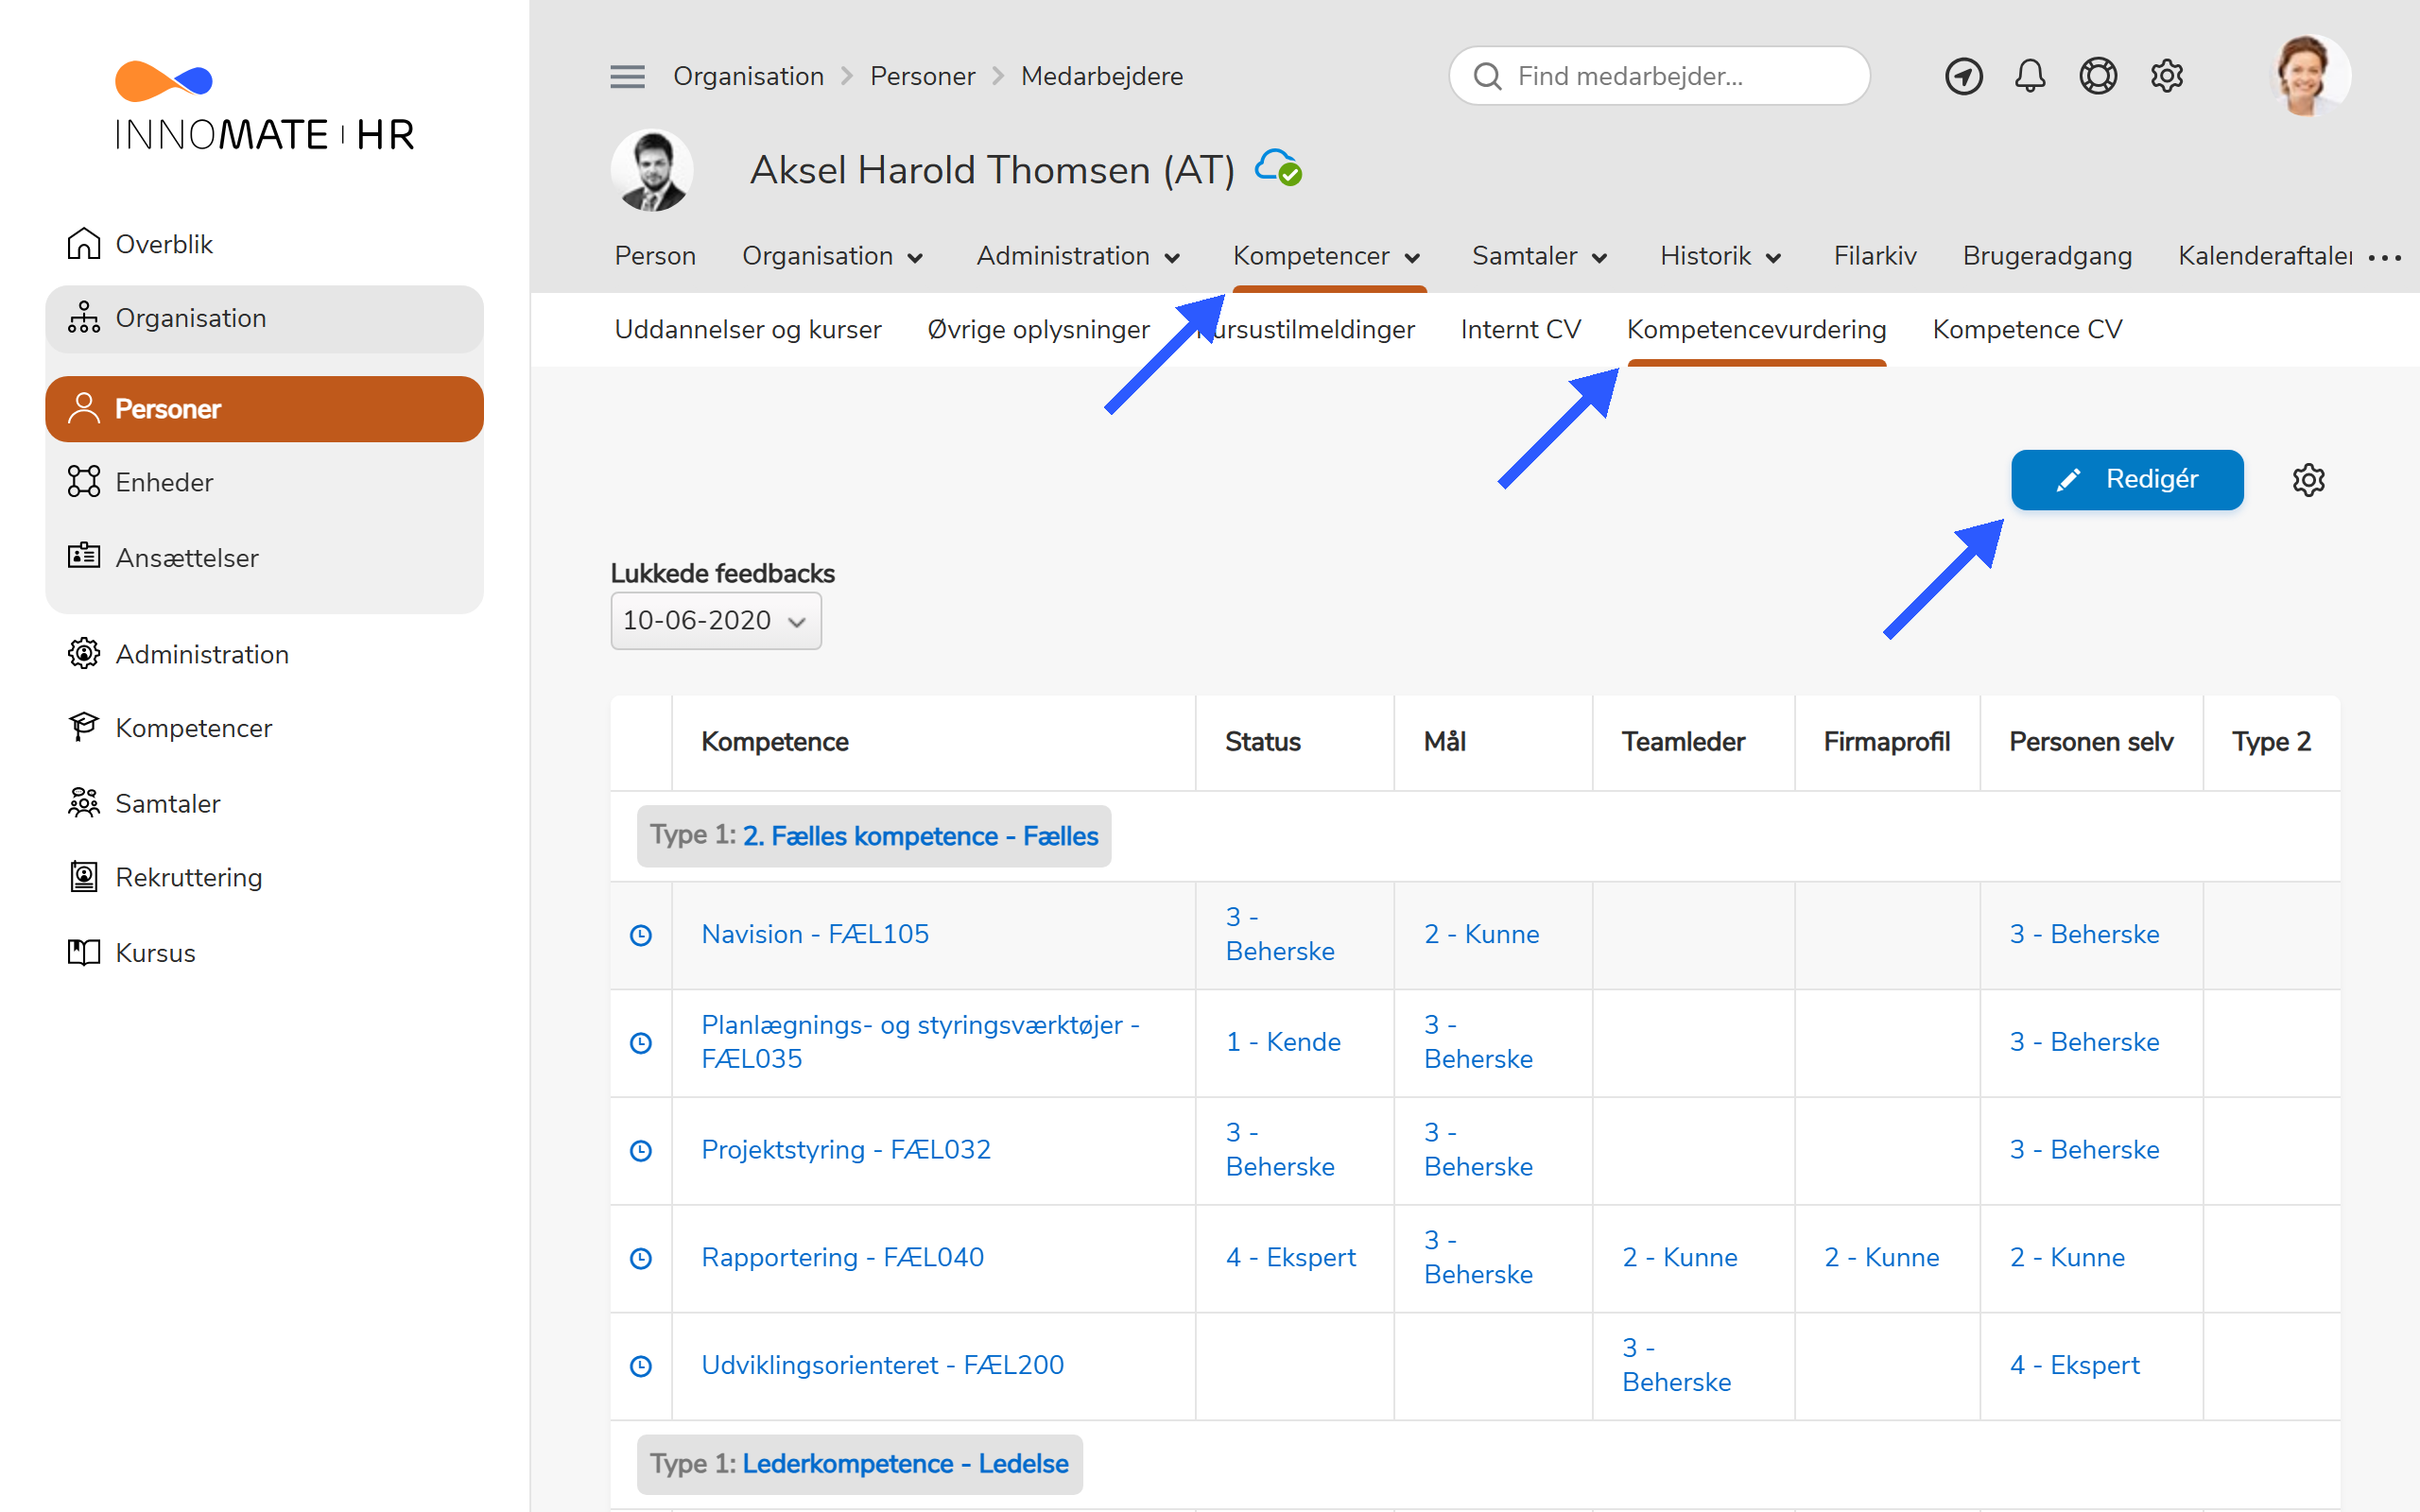2420x1512 pixels.
Task: Select Personer in sidebar
Action: click(x=264, y=409)
